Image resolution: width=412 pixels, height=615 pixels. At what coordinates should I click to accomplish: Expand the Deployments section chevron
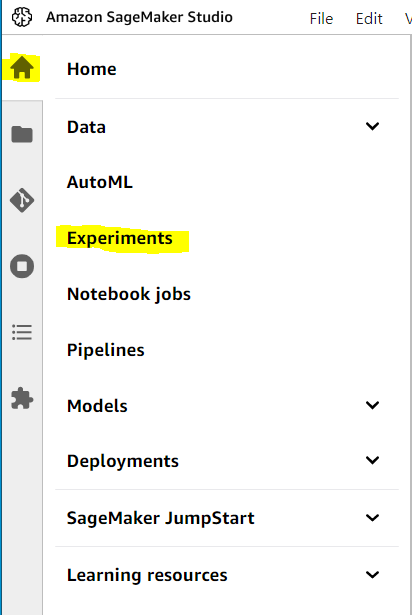372,460
